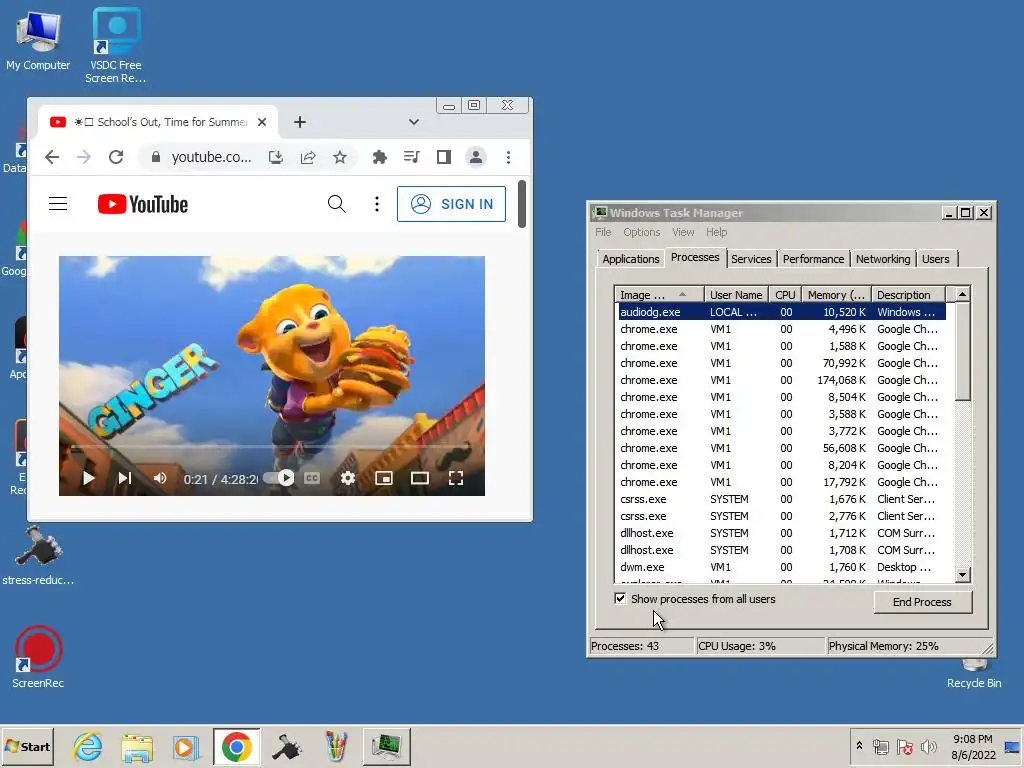Go back in Chrome
Screen dimensions: 1024x768
click(x=52, y=157)
